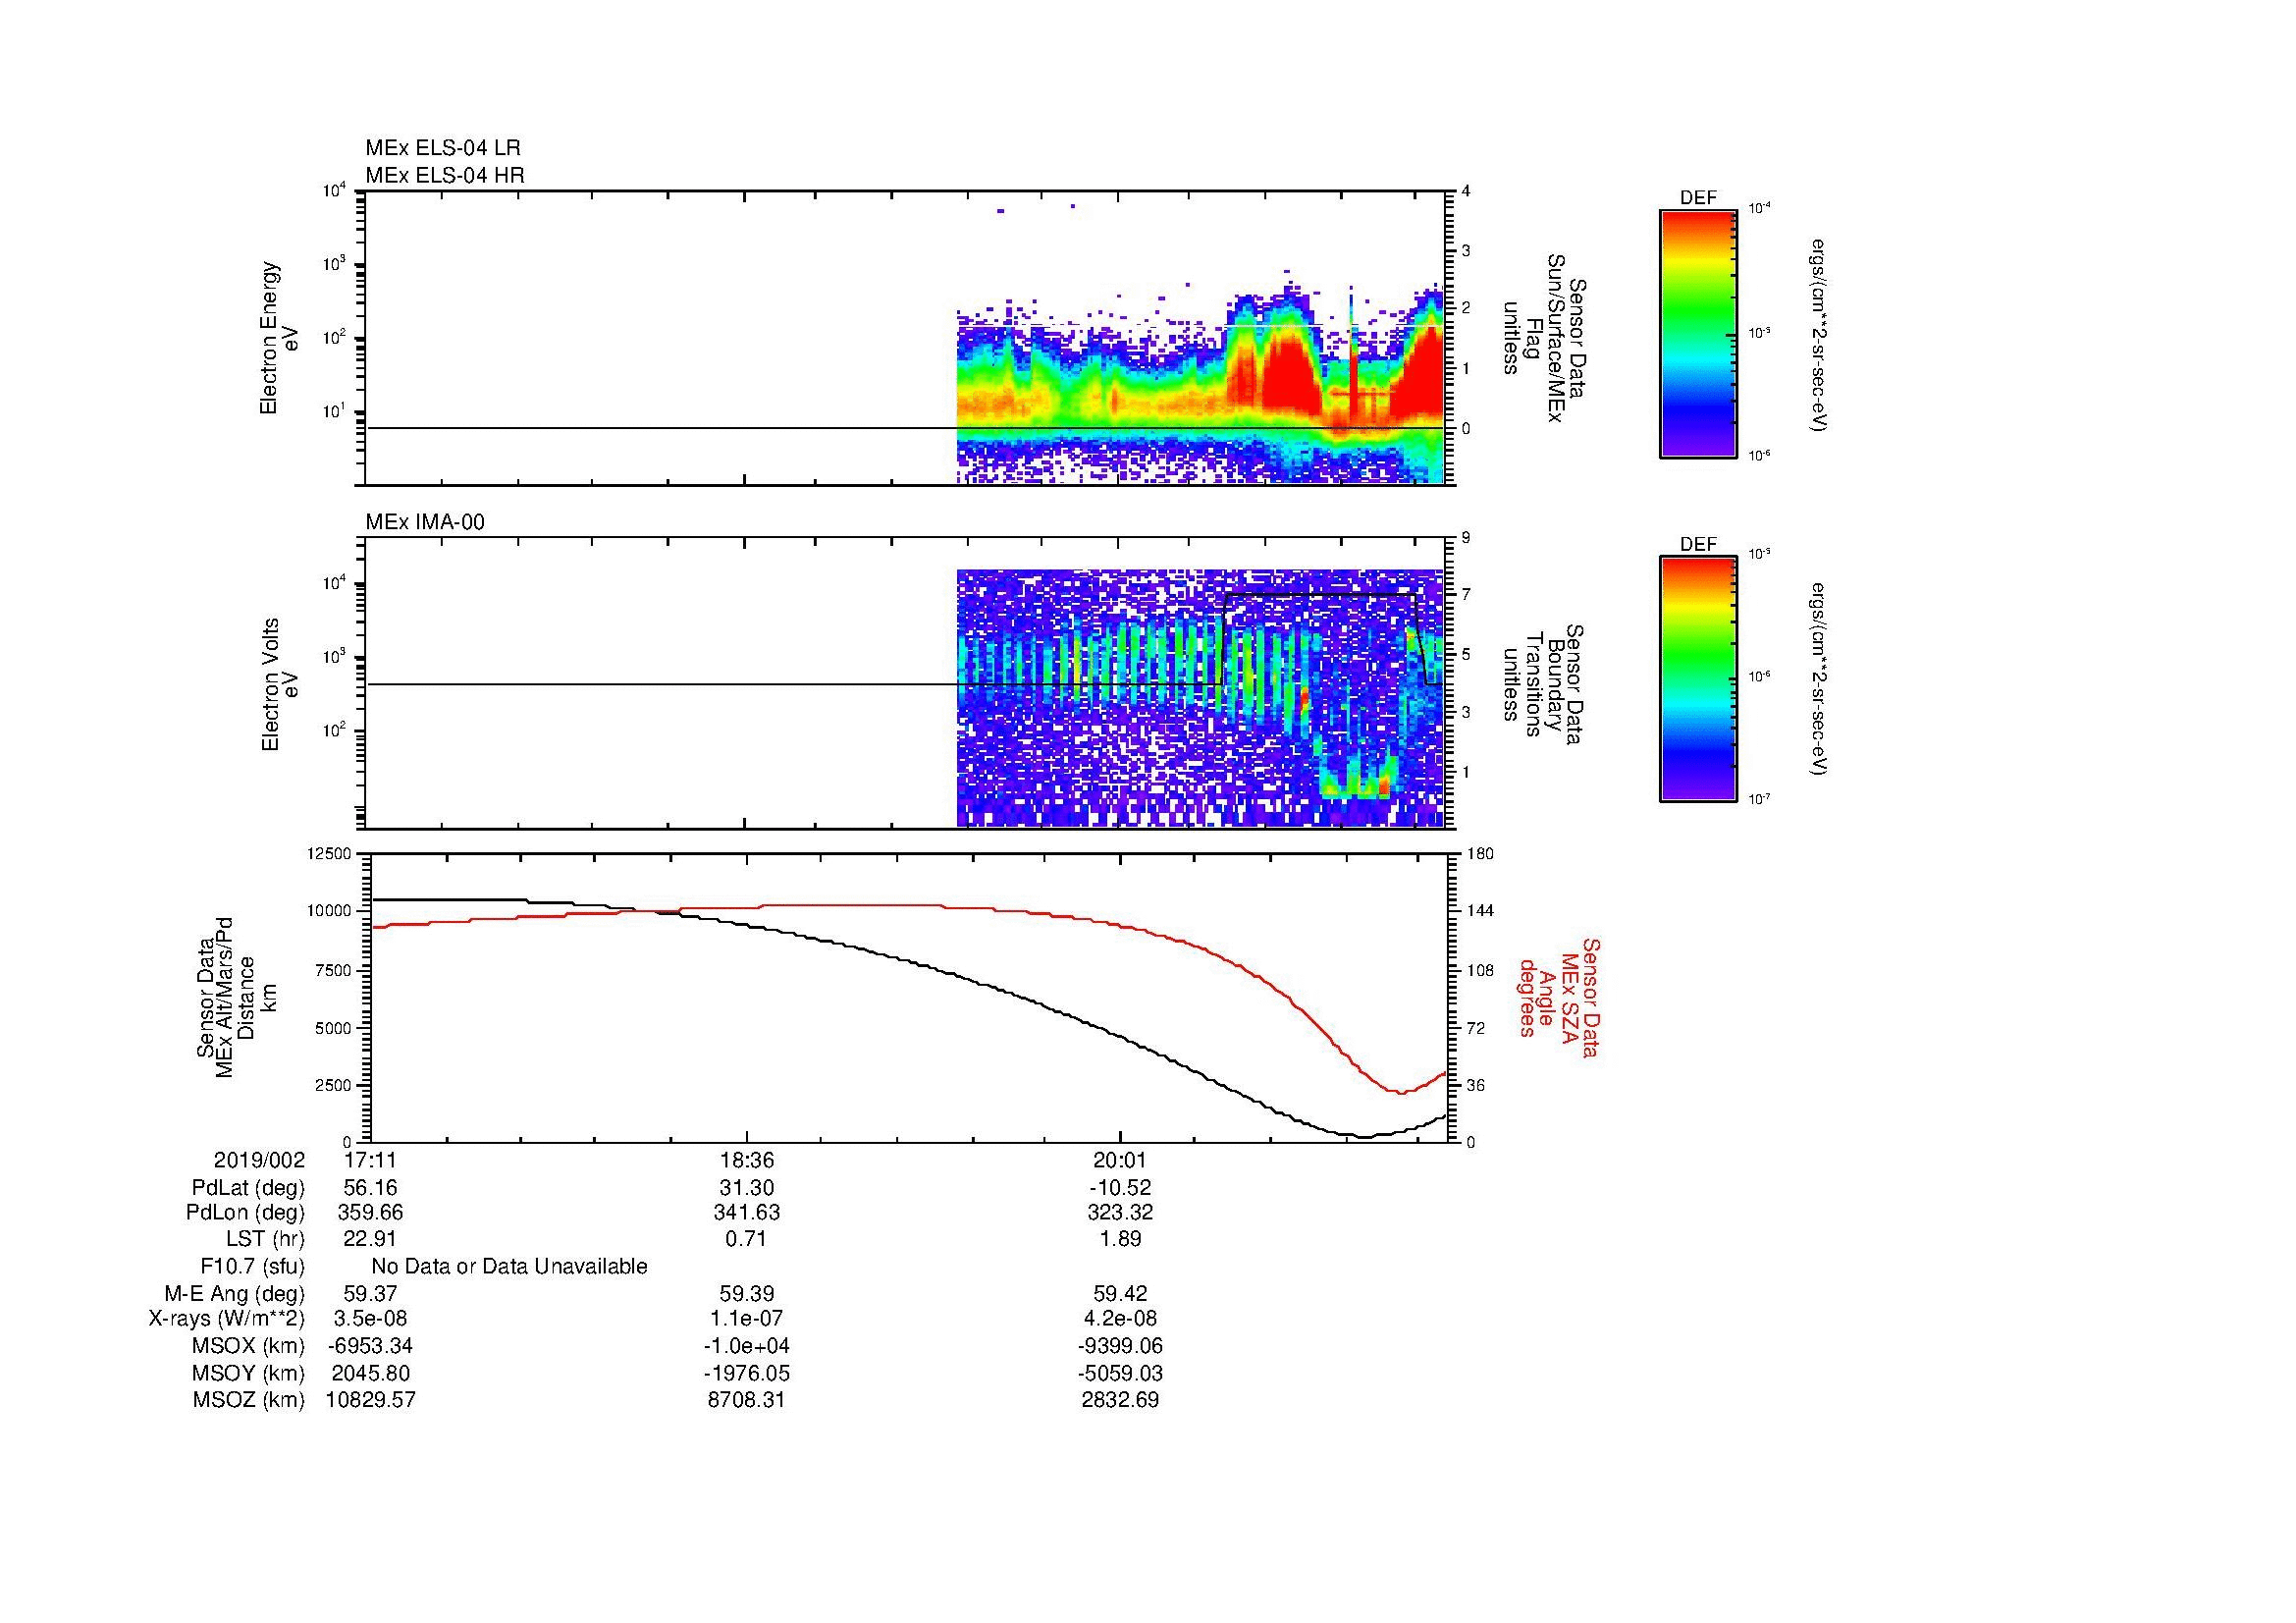Click 'No Data or Data Unavailable' text
This screenshot has width=2296, height=1623.
tap(509, 1267)
